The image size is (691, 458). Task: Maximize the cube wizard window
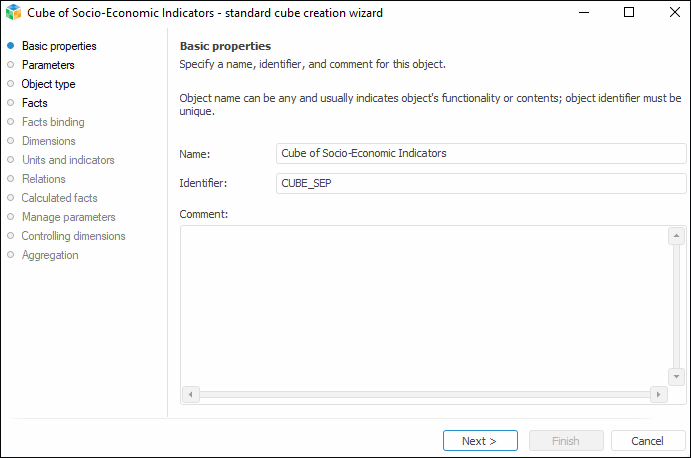[x=629, y=13]
